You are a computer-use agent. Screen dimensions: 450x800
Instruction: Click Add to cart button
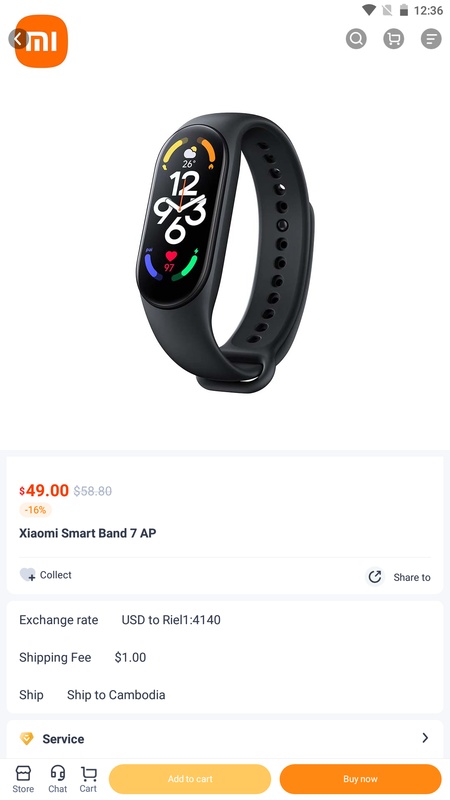coord(190,779)
